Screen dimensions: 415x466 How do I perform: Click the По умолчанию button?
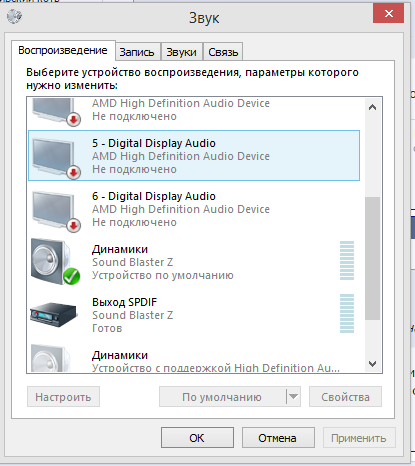[x=222, y=397]
